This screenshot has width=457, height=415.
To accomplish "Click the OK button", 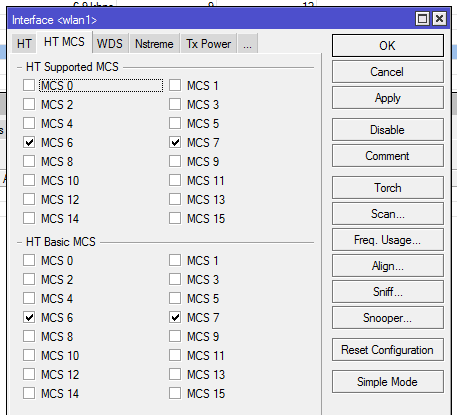I will [x=388, y=46].
